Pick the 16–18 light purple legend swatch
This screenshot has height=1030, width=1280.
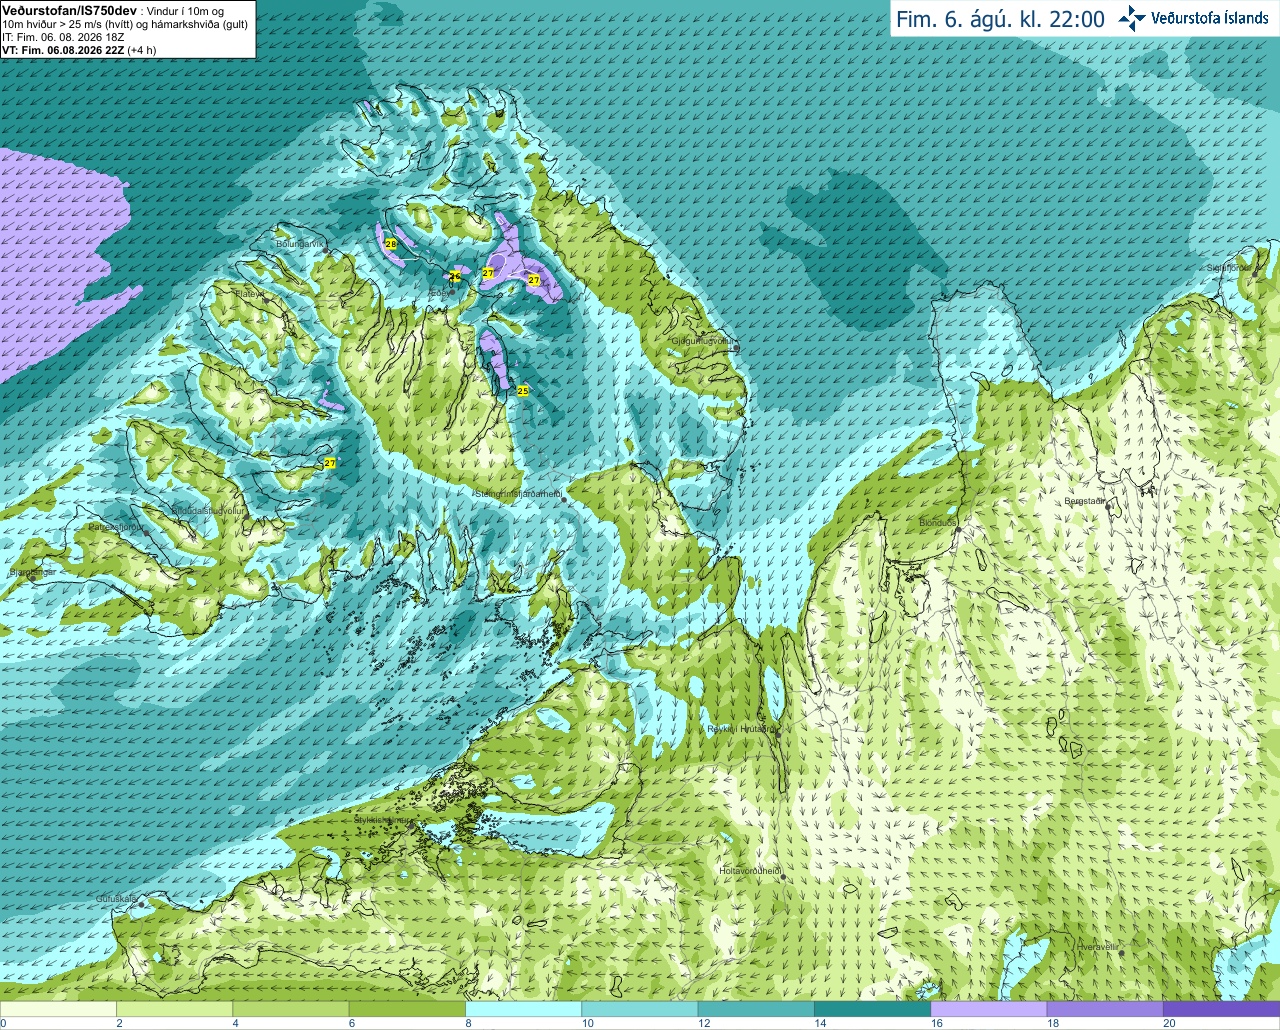(x=988, y=1009)
